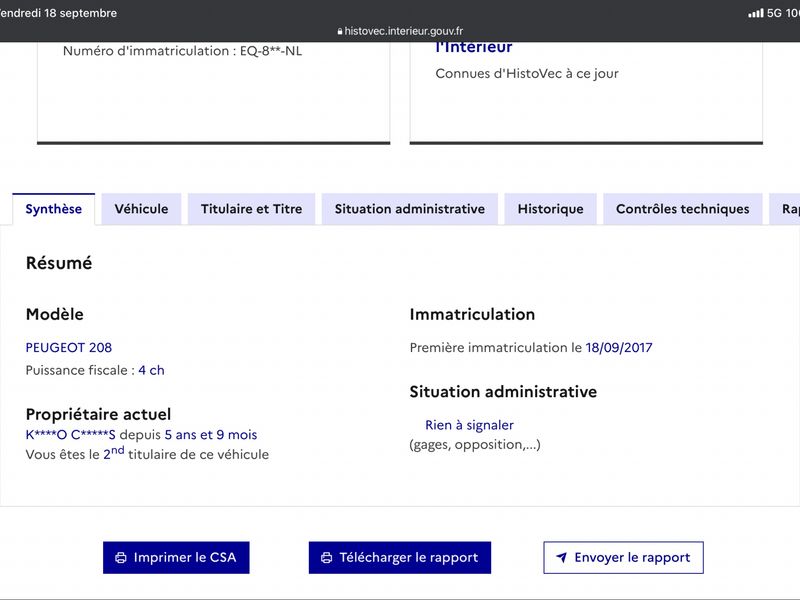Click the 18/09/2017 registration date

619,348
